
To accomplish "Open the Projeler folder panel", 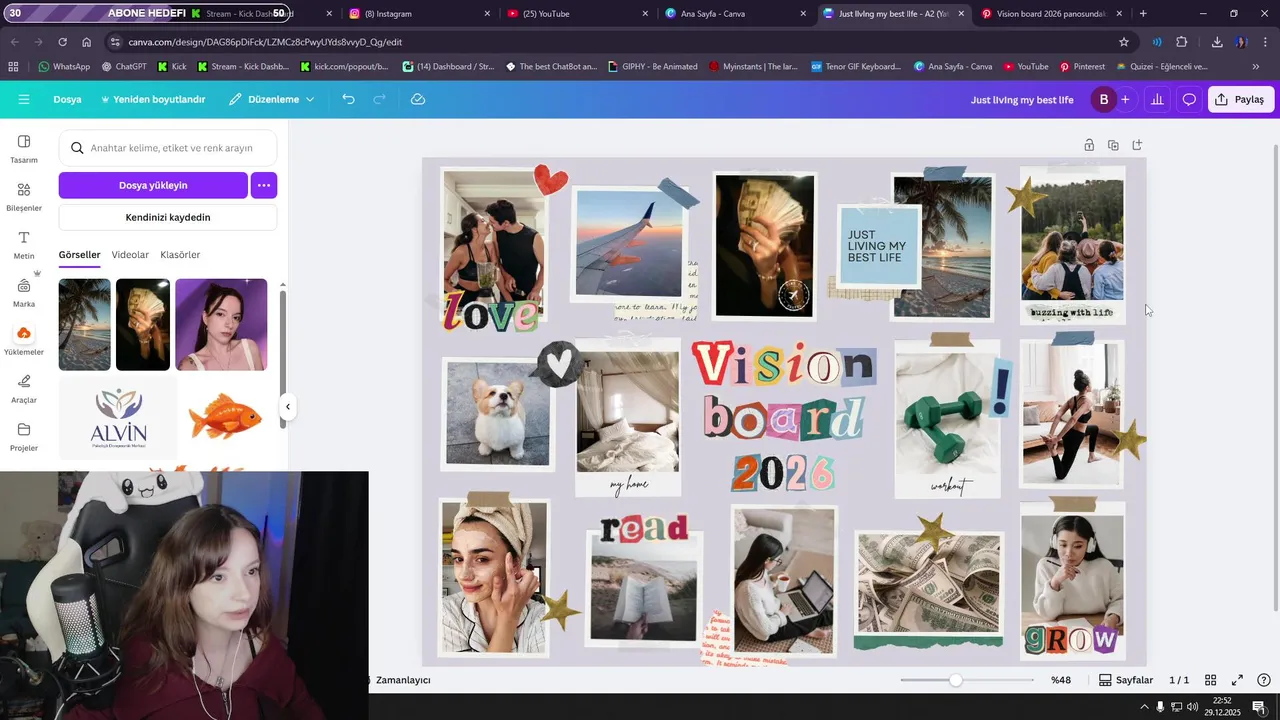I will pos(24,436).
